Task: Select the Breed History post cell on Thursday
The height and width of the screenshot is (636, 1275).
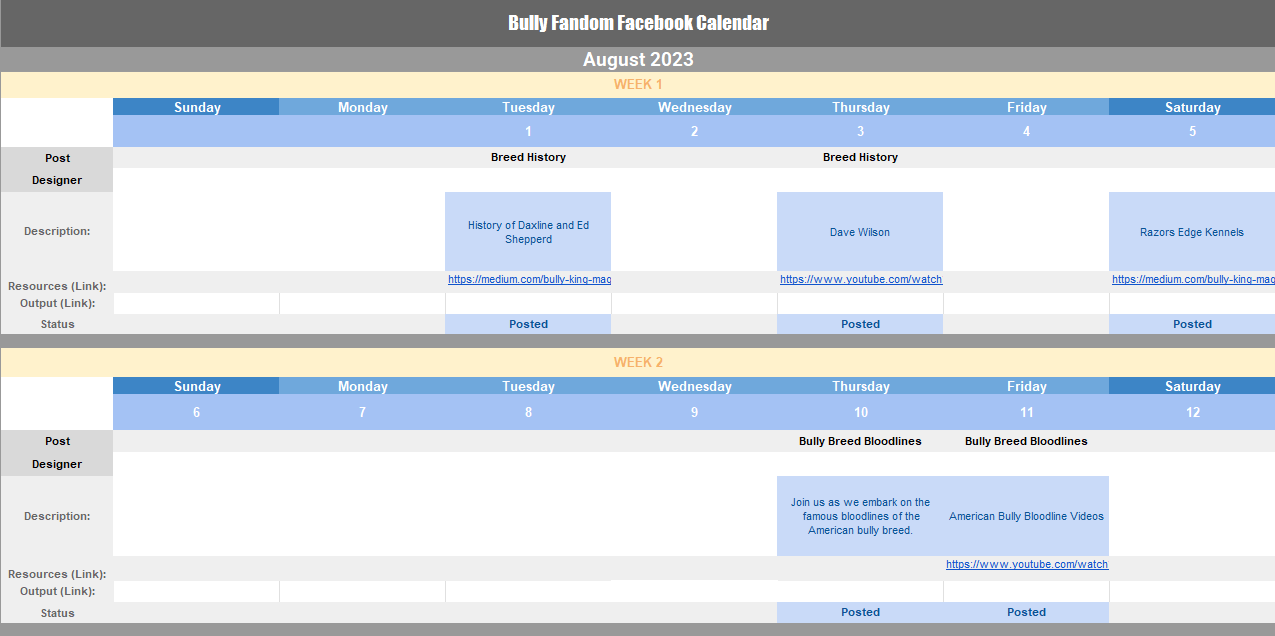Action: [x=860, y=157]
